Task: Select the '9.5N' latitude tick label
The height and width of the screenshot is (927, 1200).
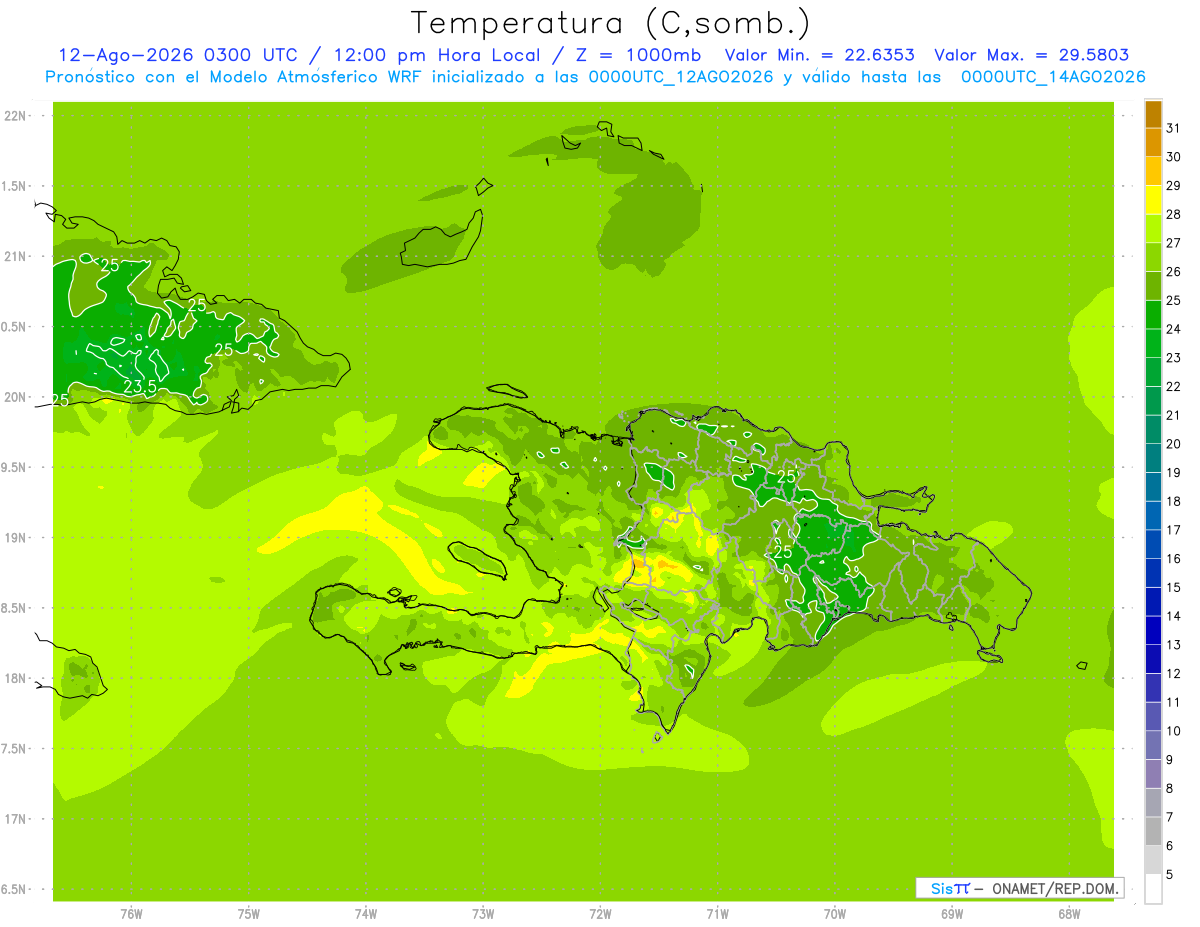Action: coord(14,467)
